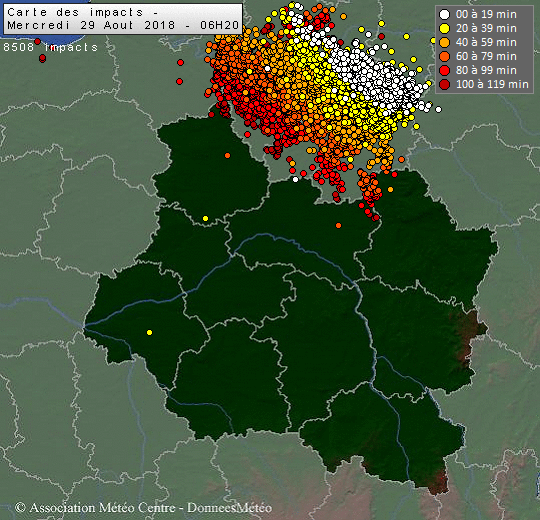The image size is (540, 520).
Task: Click the '100 à 119 min' legend label
Action: [492, 84]
